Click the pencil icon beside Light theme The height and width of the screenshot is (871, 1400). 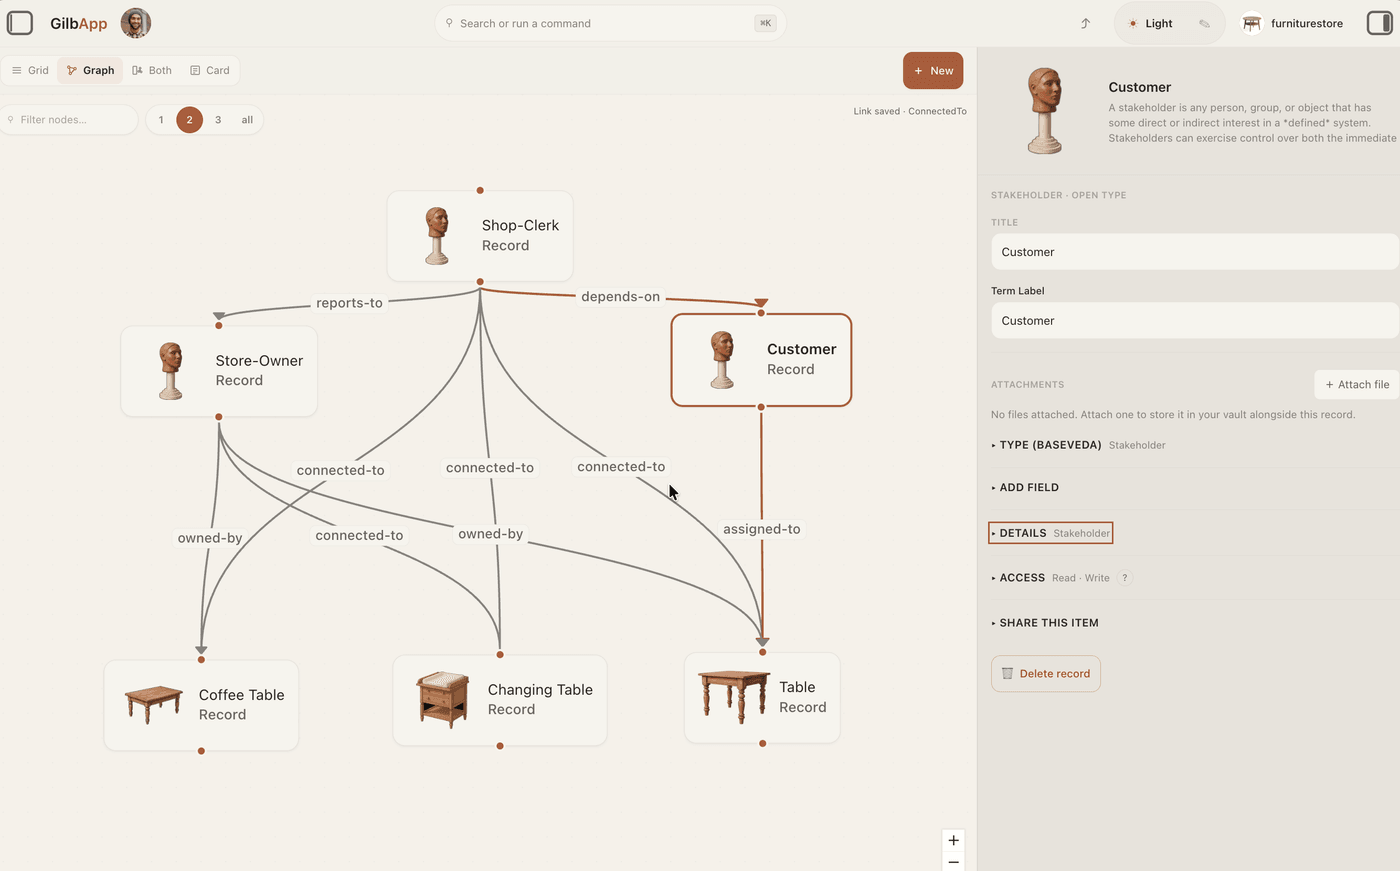coord(1204,23)
